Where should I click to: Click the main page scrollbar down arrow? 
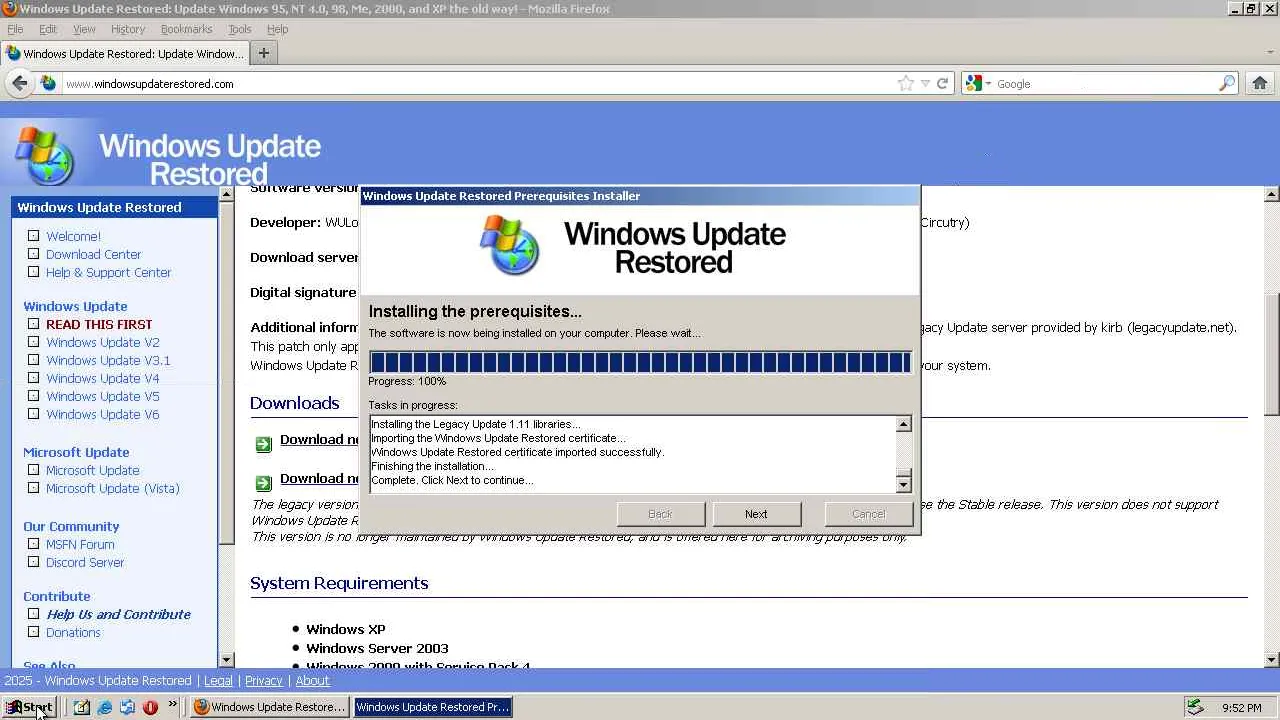click(1271, 659)
